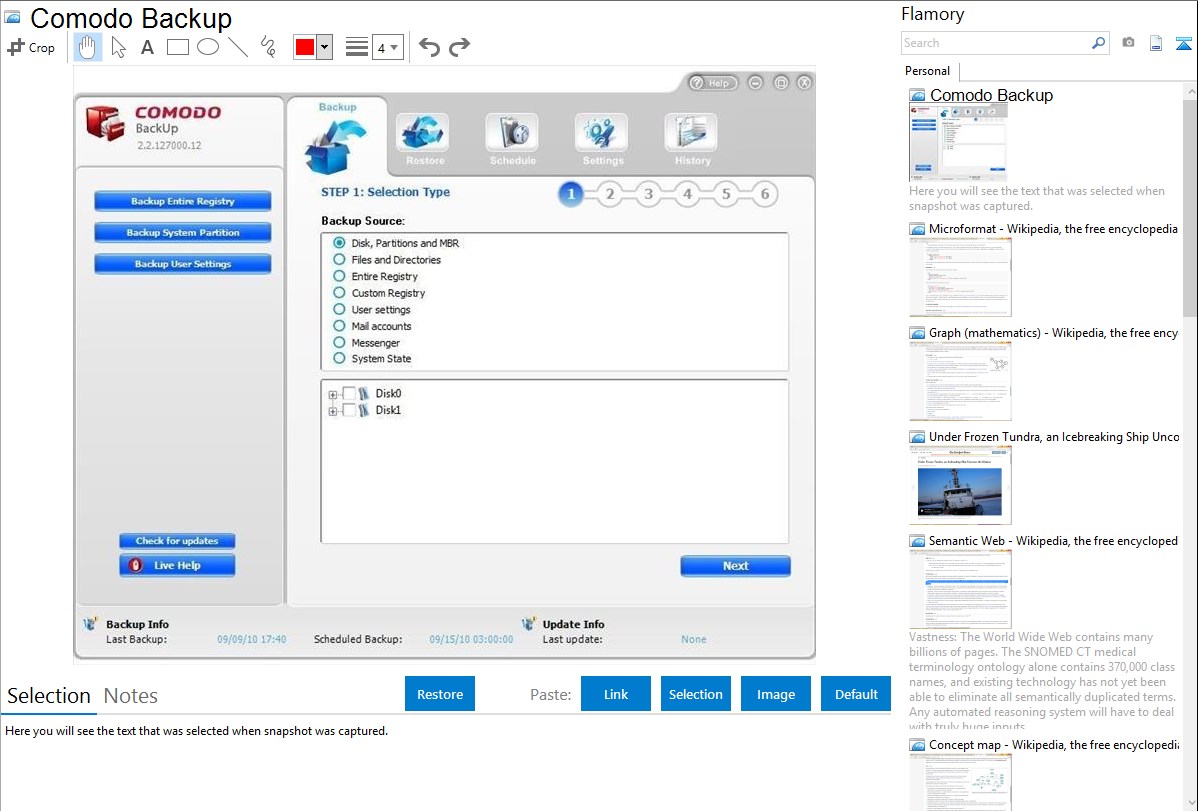Undo the last annotation

pos(429,47)
